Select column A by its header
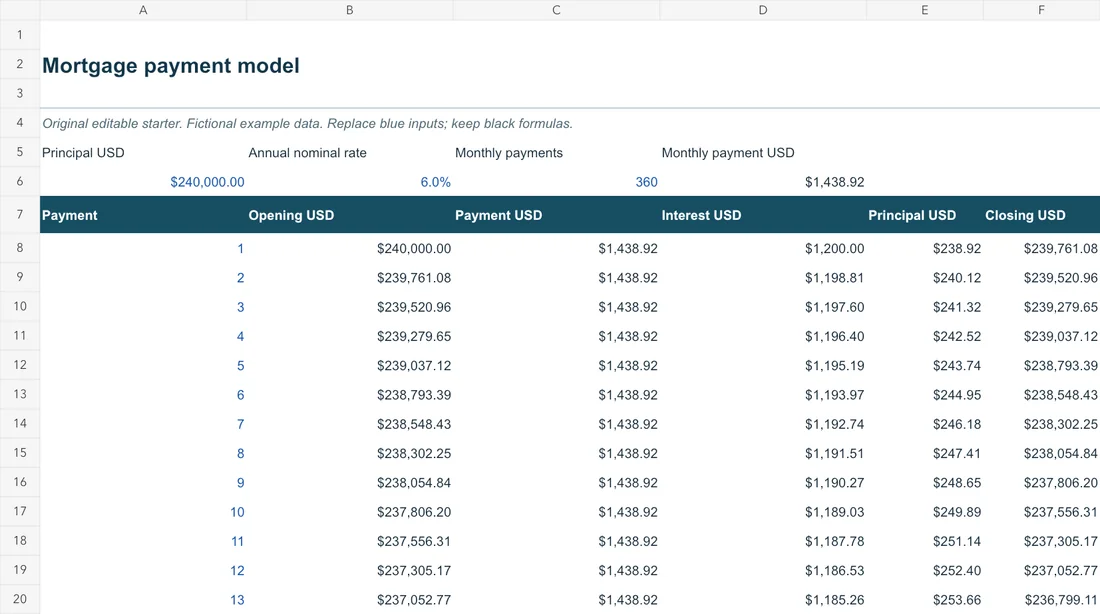The height and width of the screenshot is (614, 1100). tap(143, 10)
